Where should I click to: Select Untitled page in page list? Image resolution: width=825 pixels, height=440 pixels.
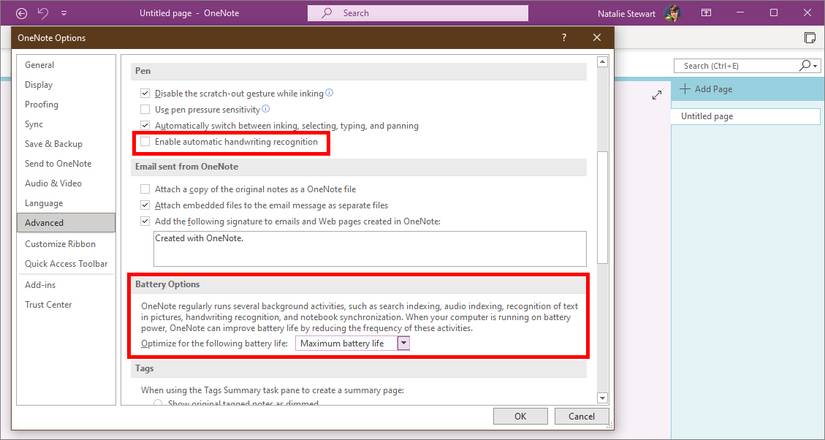[x=746, y=116]
